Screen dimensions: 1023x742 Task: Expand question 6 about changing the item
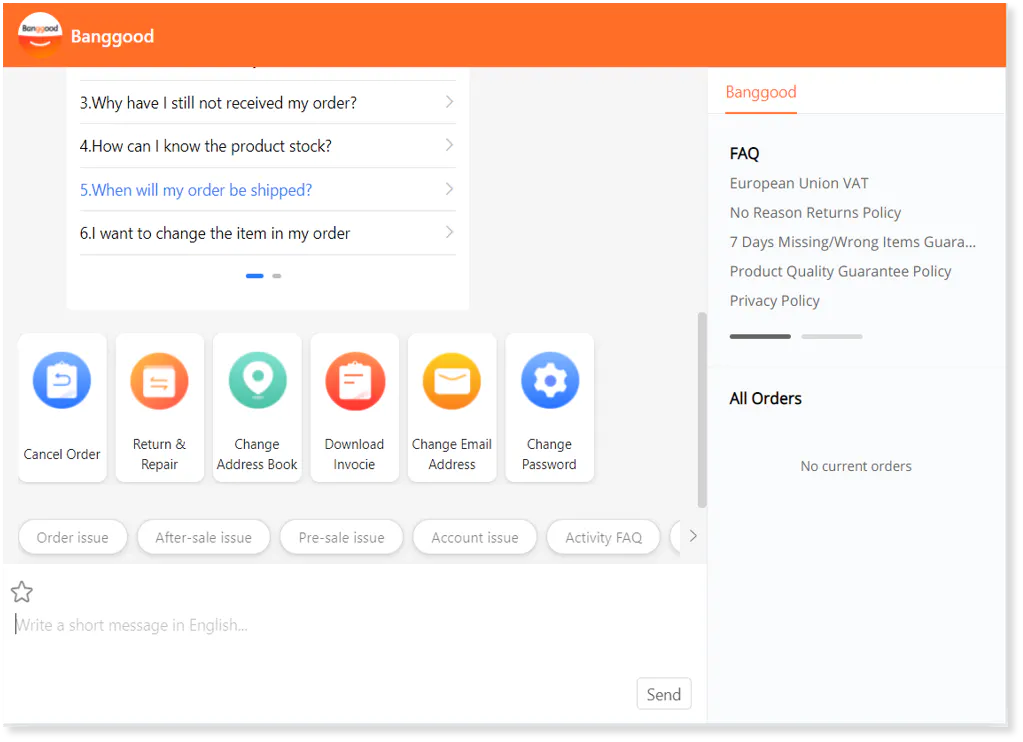click(x=267, y=234)
